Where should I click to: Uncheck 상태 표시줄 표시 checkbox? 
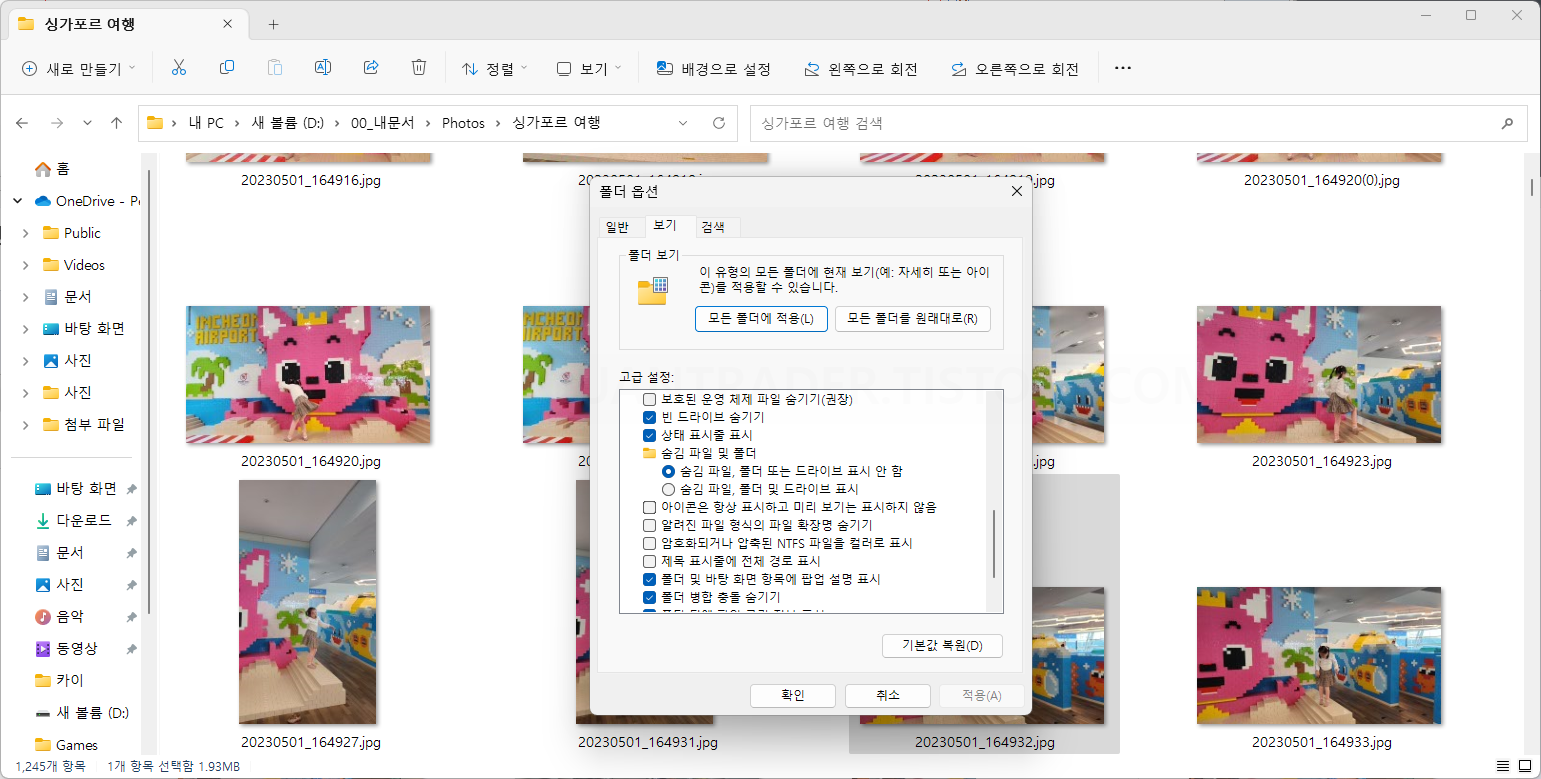(649, 435)
